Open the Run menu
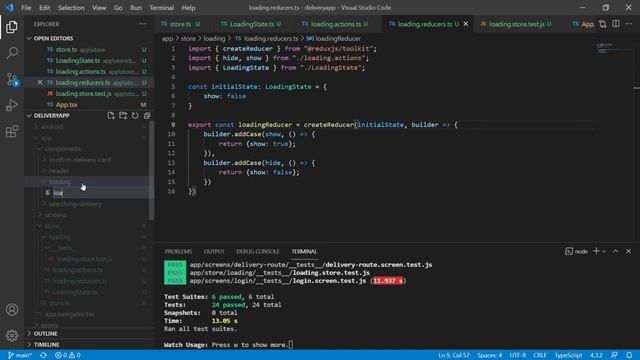The image size is (640, 360). [x=136, y=7]
